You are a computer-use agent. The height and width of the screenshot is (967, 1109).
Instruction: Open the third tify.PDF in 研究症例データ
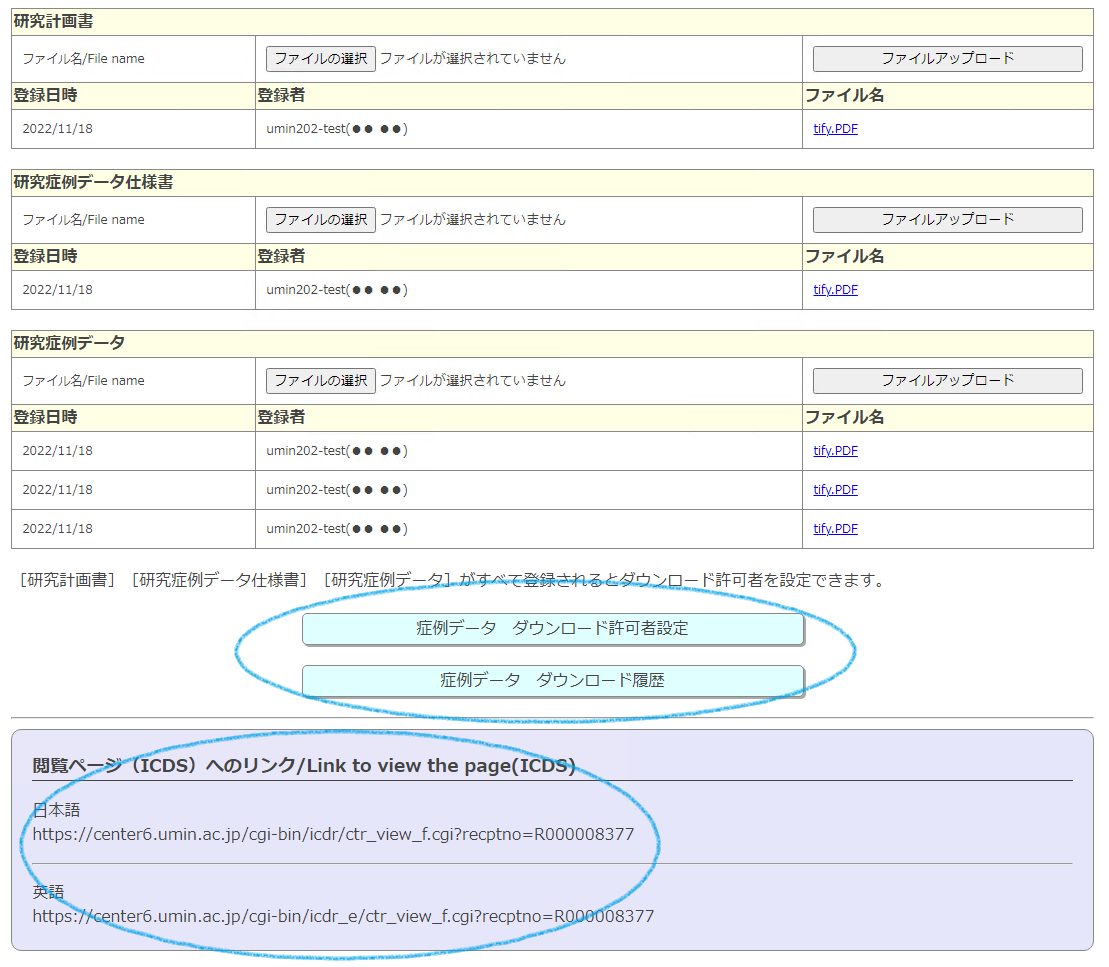[x=835, y=529]
